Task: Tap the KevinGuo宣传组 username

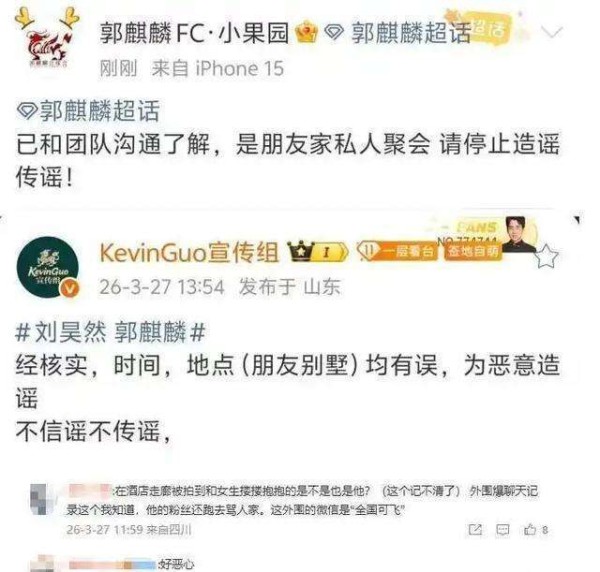Action: (189, 253)
